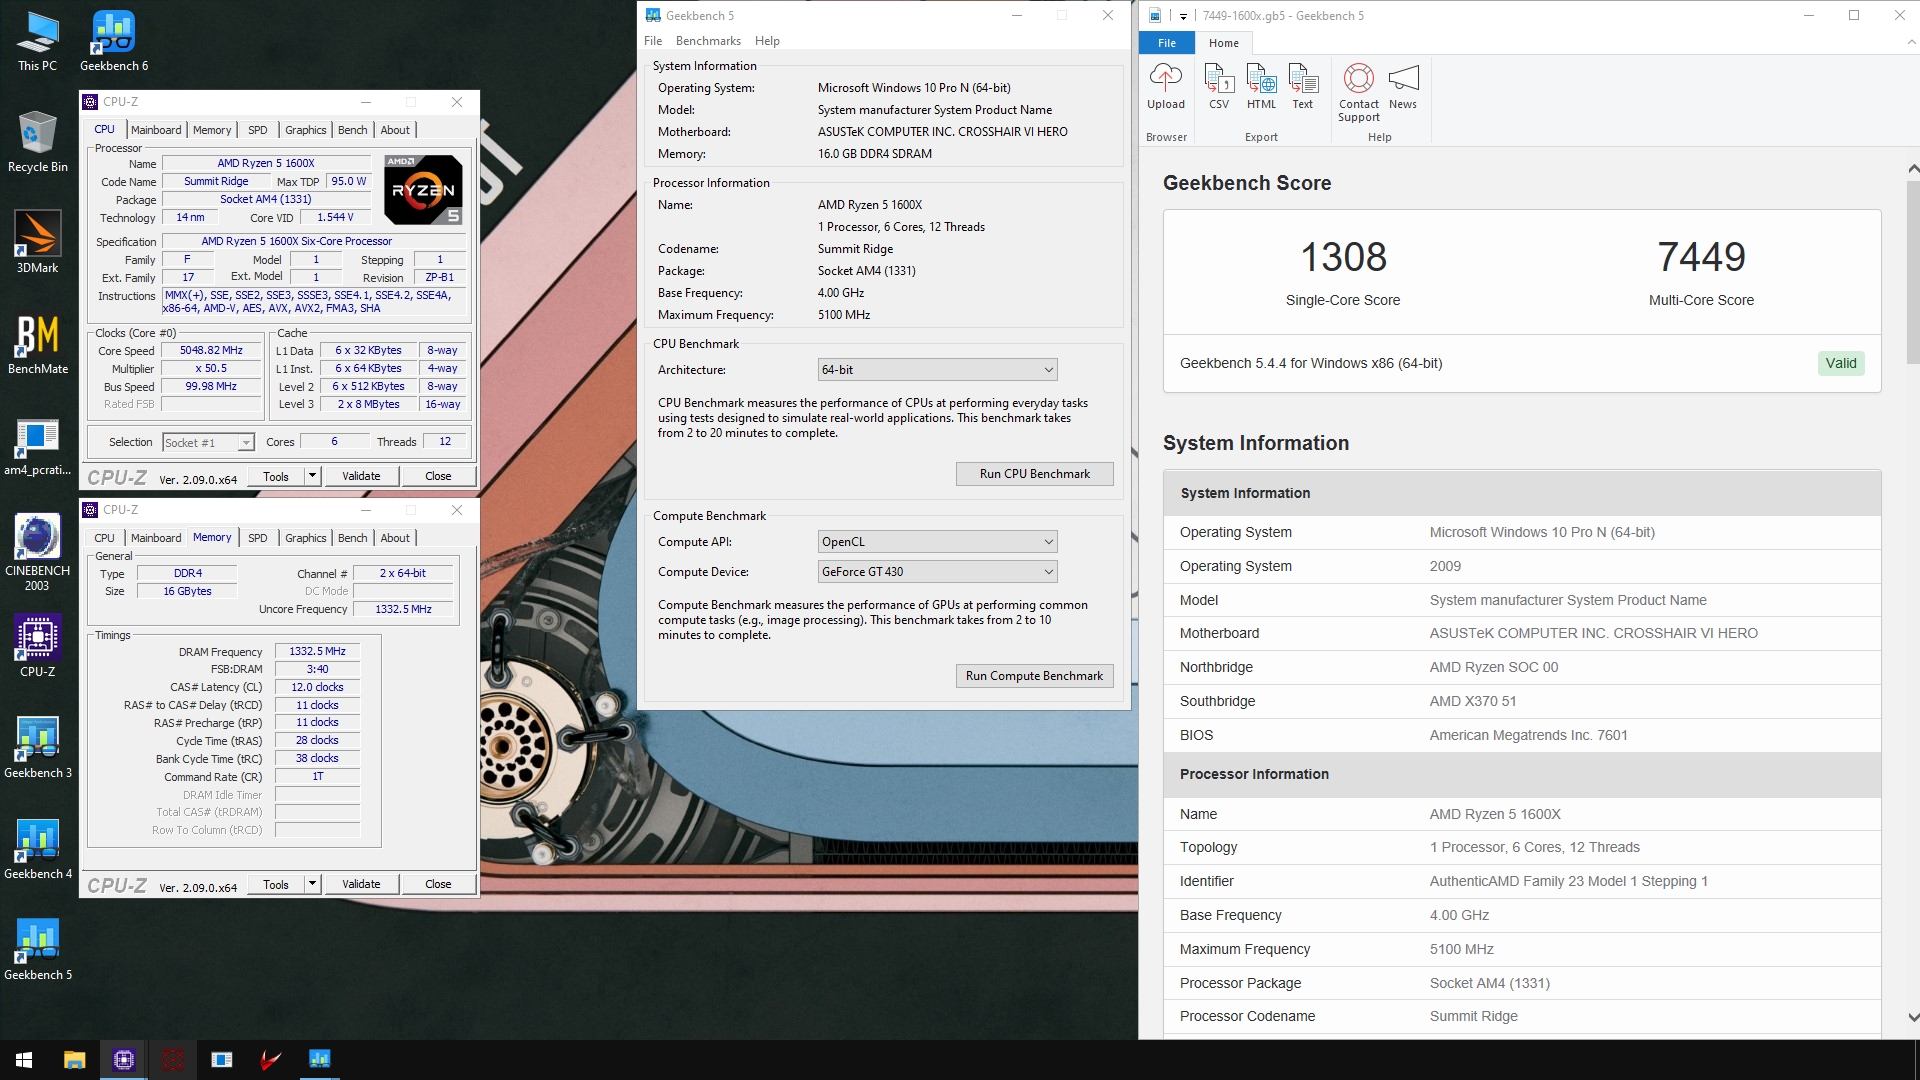Image resolution: width=1920 pixels, height=1080 pixels.
Task: Open News in Geekbench ribbon
Action: (1403, 87)
